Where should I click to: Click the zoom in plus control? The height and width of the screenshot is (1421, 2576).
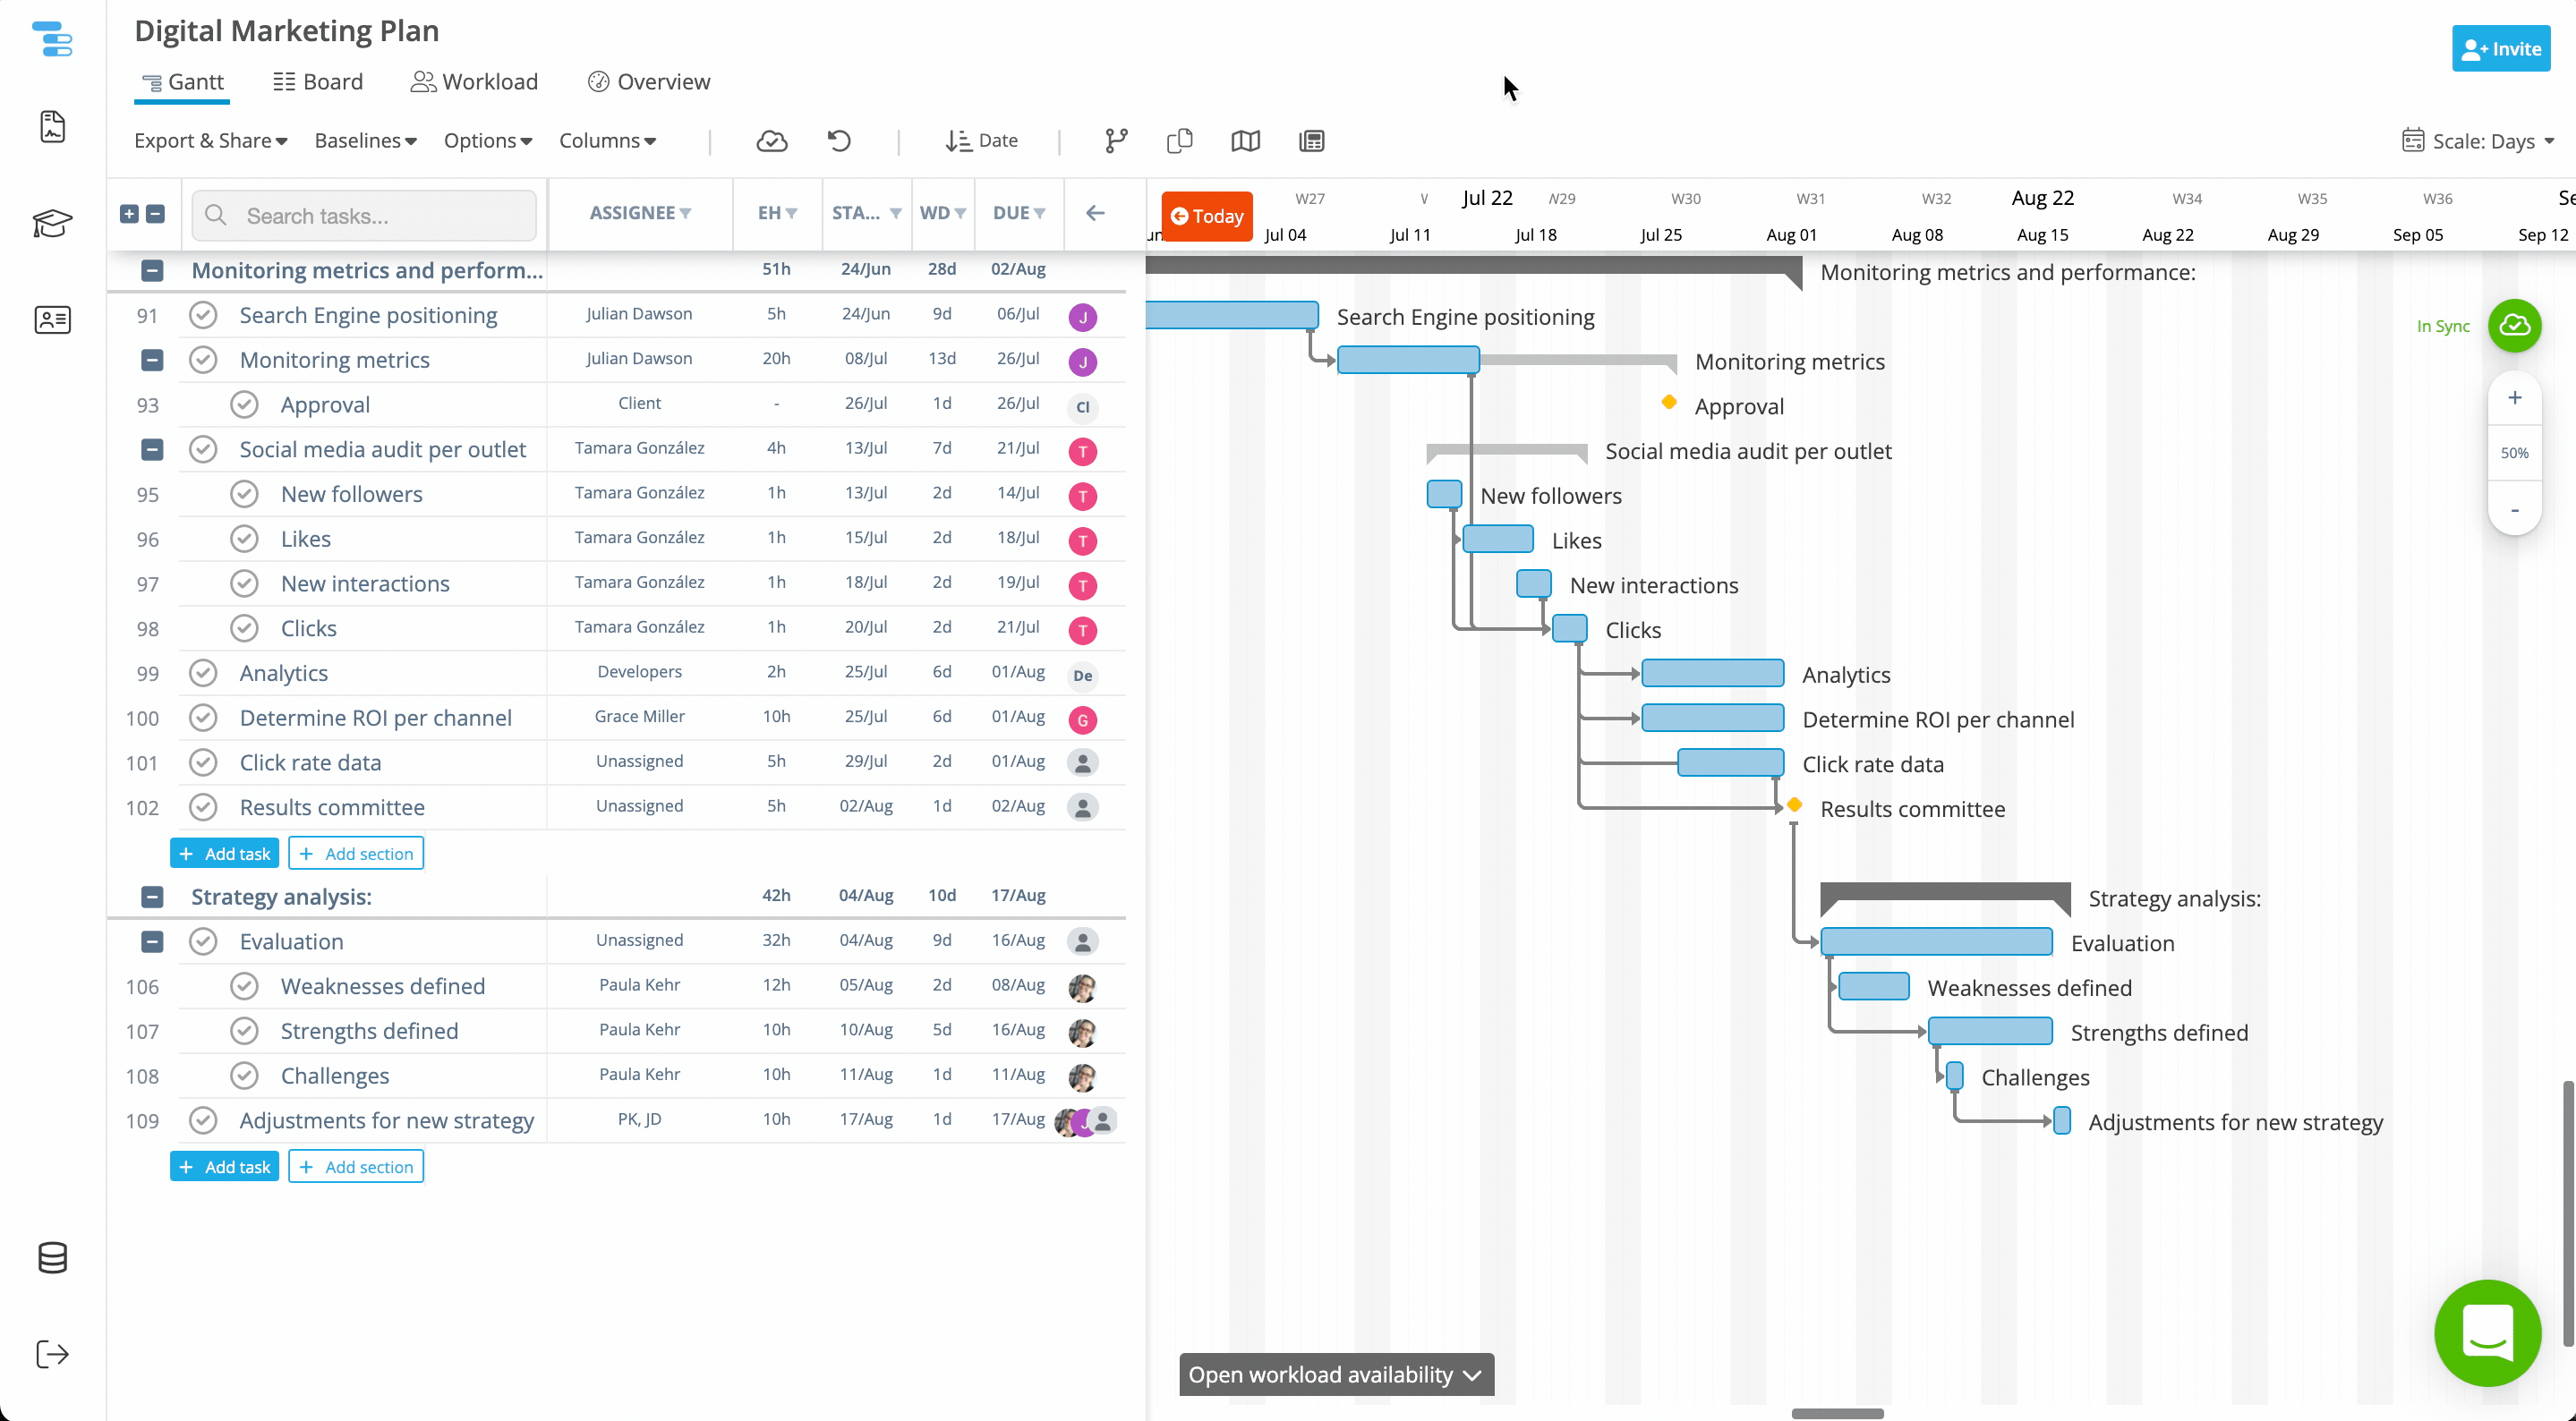(x=2514, y=398)
